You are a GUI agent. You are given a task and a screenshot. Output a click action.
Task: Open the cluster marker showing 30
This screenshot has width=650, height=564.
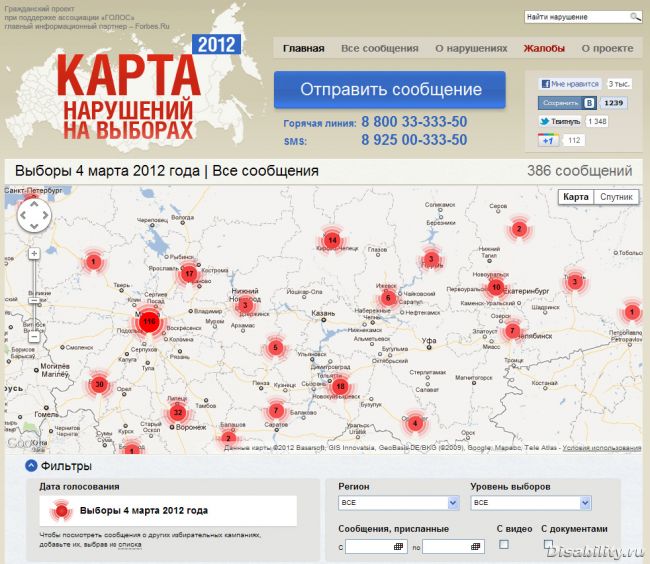(x=99, y=384)
